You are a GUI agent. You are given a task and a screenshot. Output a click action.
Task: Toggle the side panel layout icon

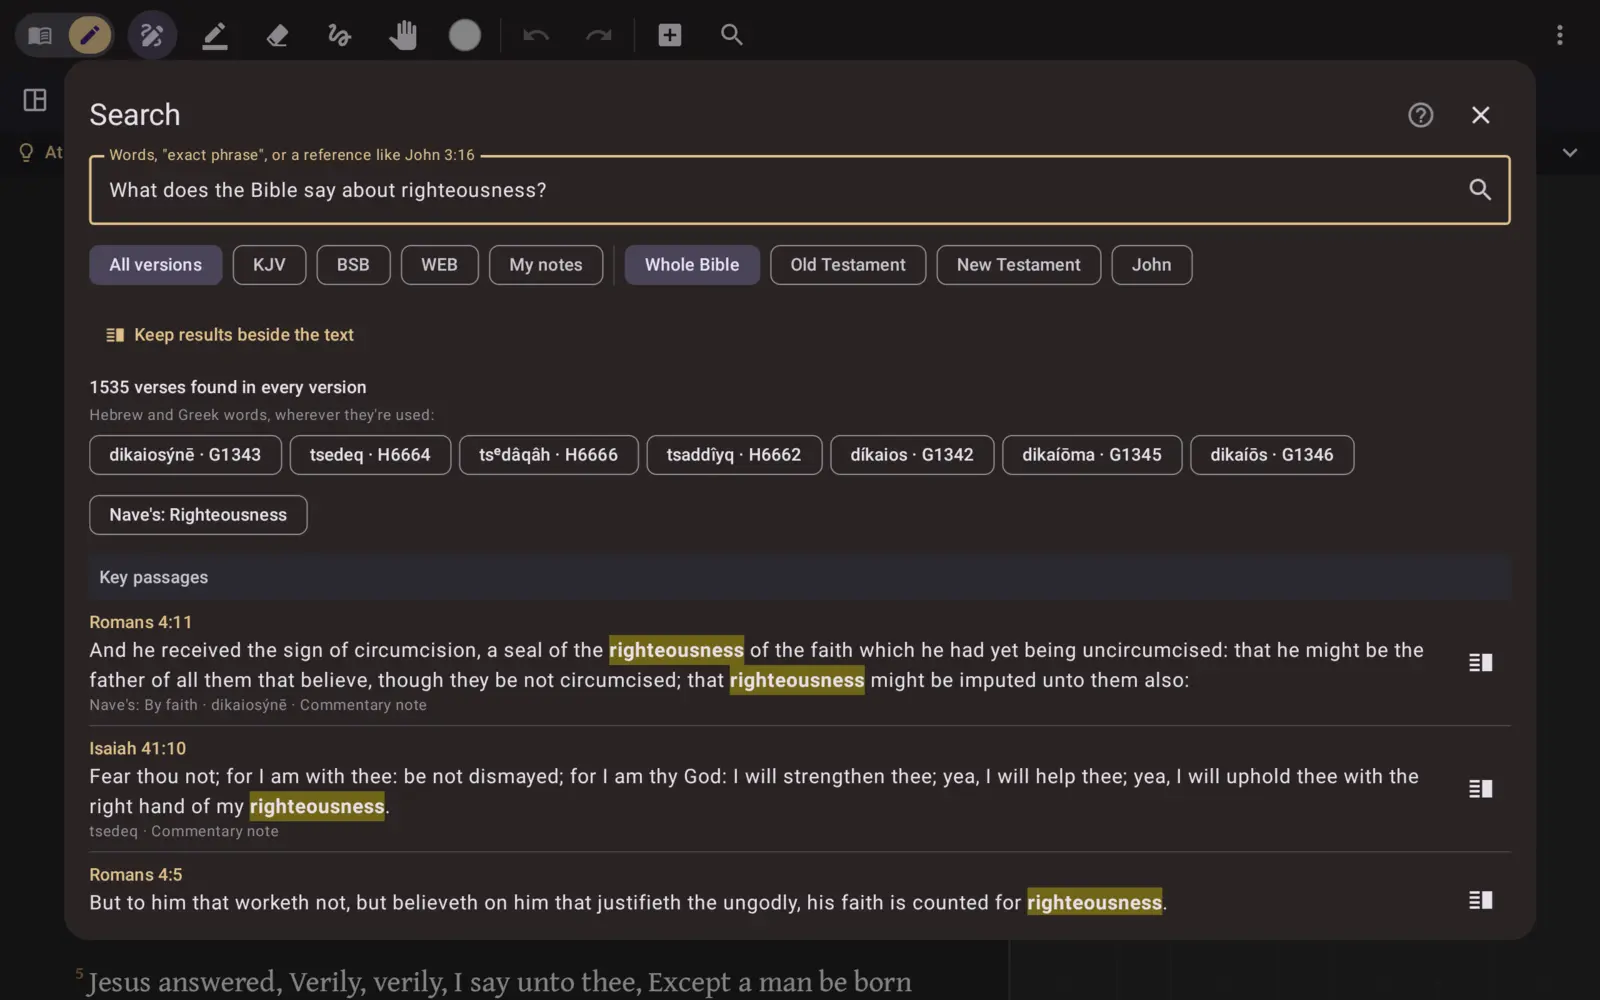coord(35,100)
